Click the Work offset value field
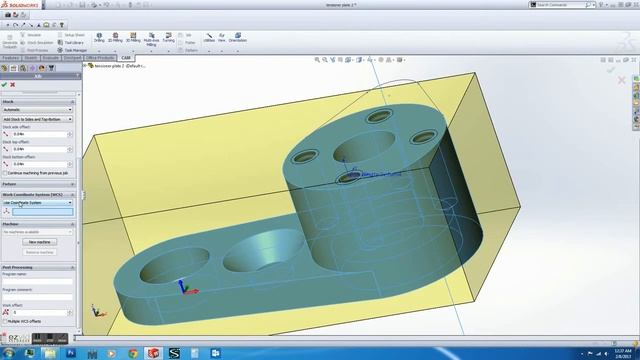Viewport: 640px width, 360px height. click(39, 313)
